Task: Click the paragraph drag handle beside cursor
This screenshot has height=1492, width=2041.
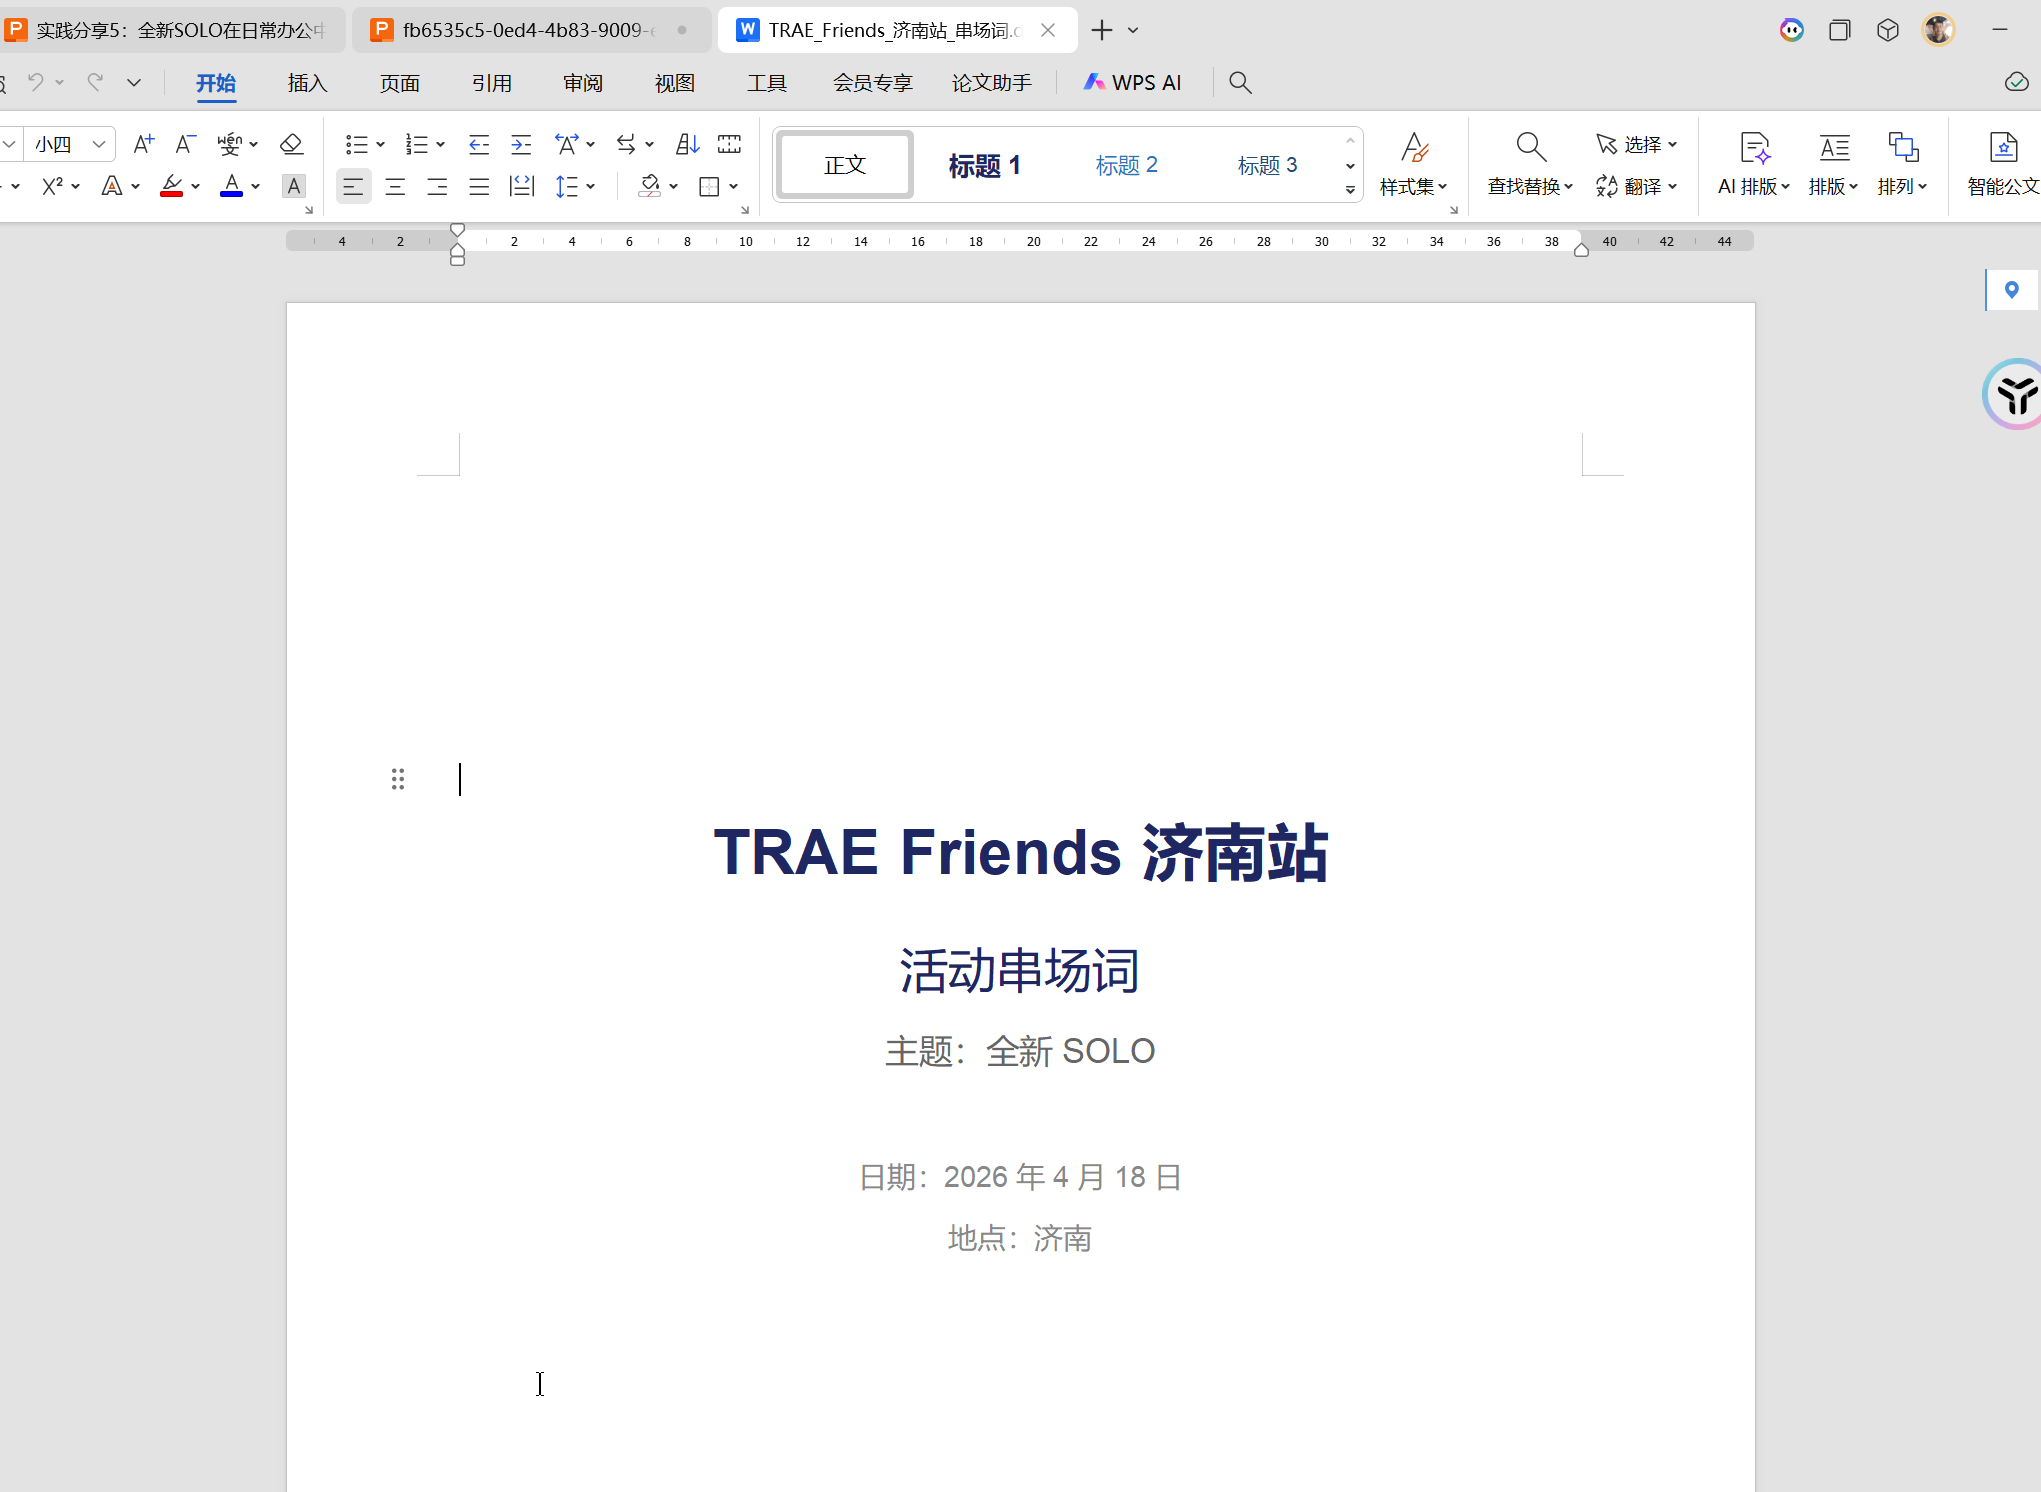Action: pos(398,779)
